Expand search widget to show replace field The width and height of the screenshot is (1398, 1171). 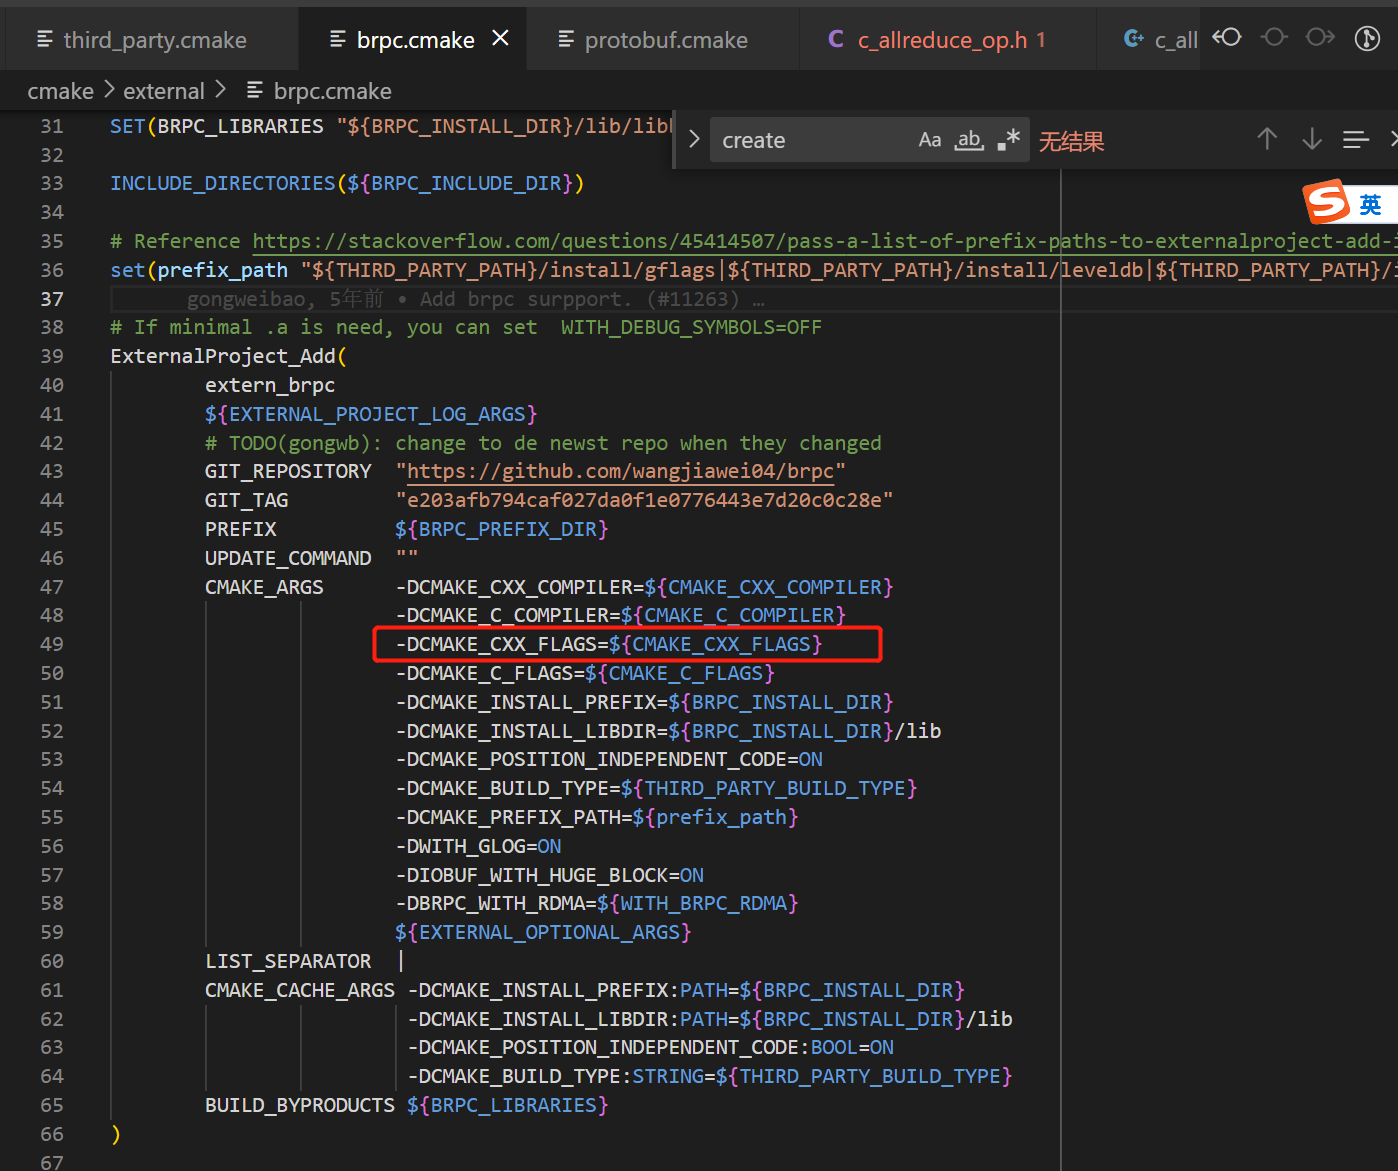(693, 139)
